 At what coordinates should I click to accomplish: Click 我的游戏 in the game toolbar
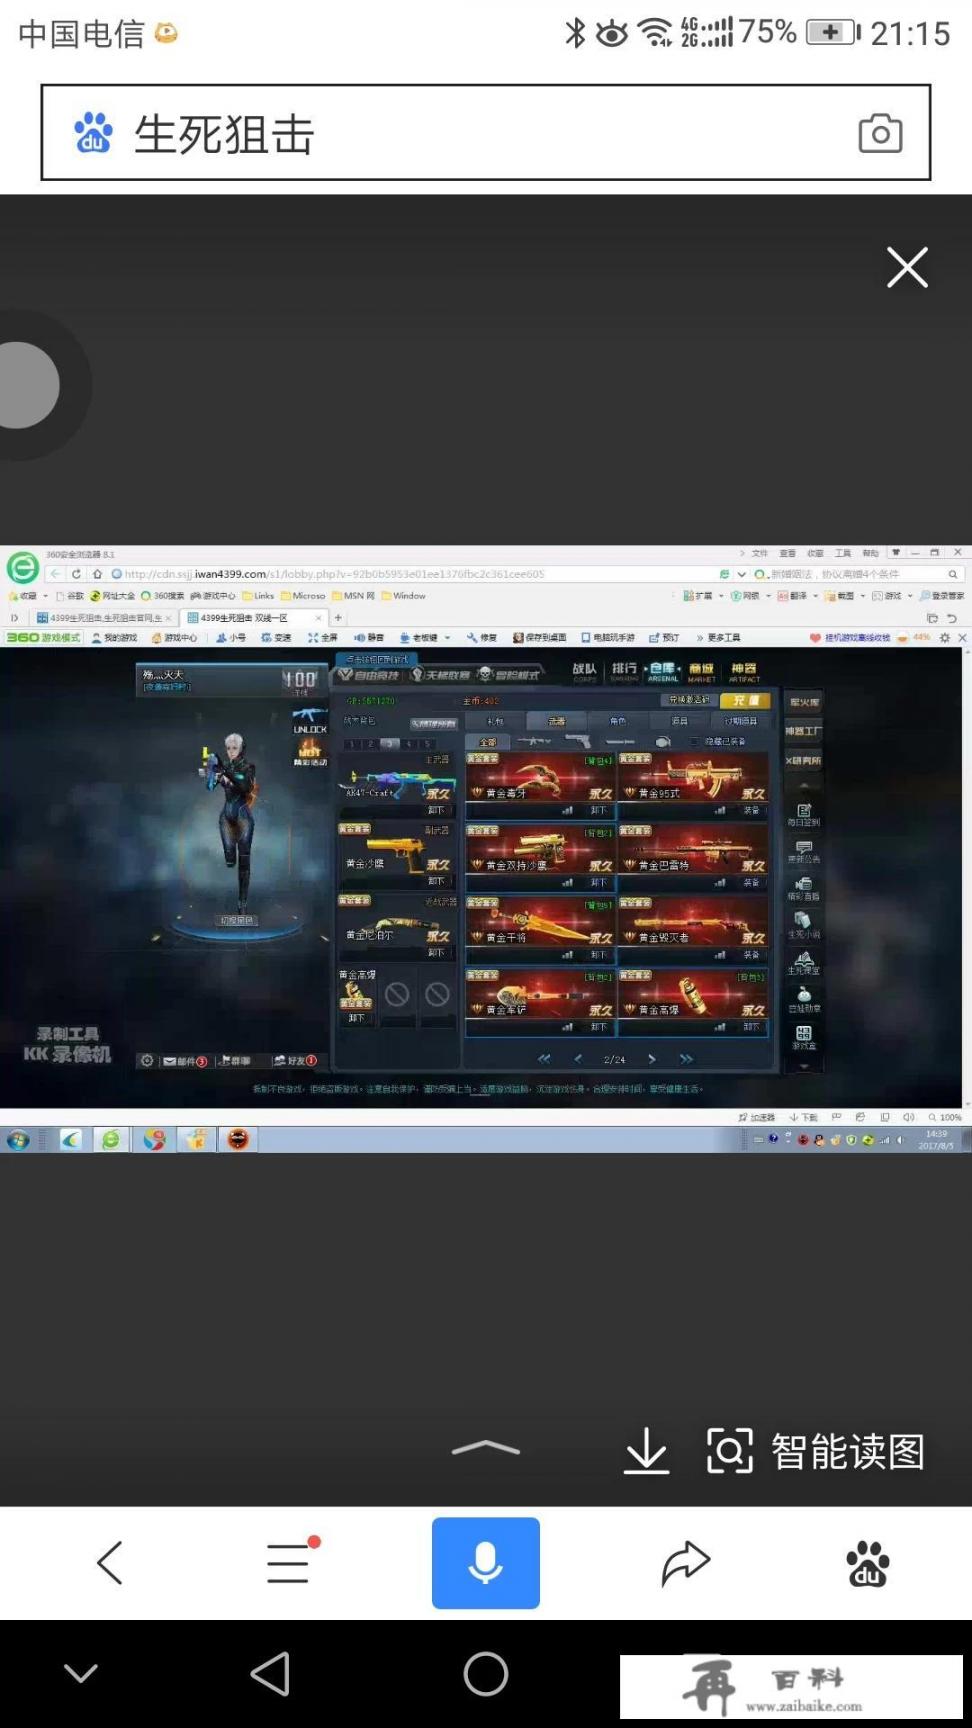click(114, 638)
